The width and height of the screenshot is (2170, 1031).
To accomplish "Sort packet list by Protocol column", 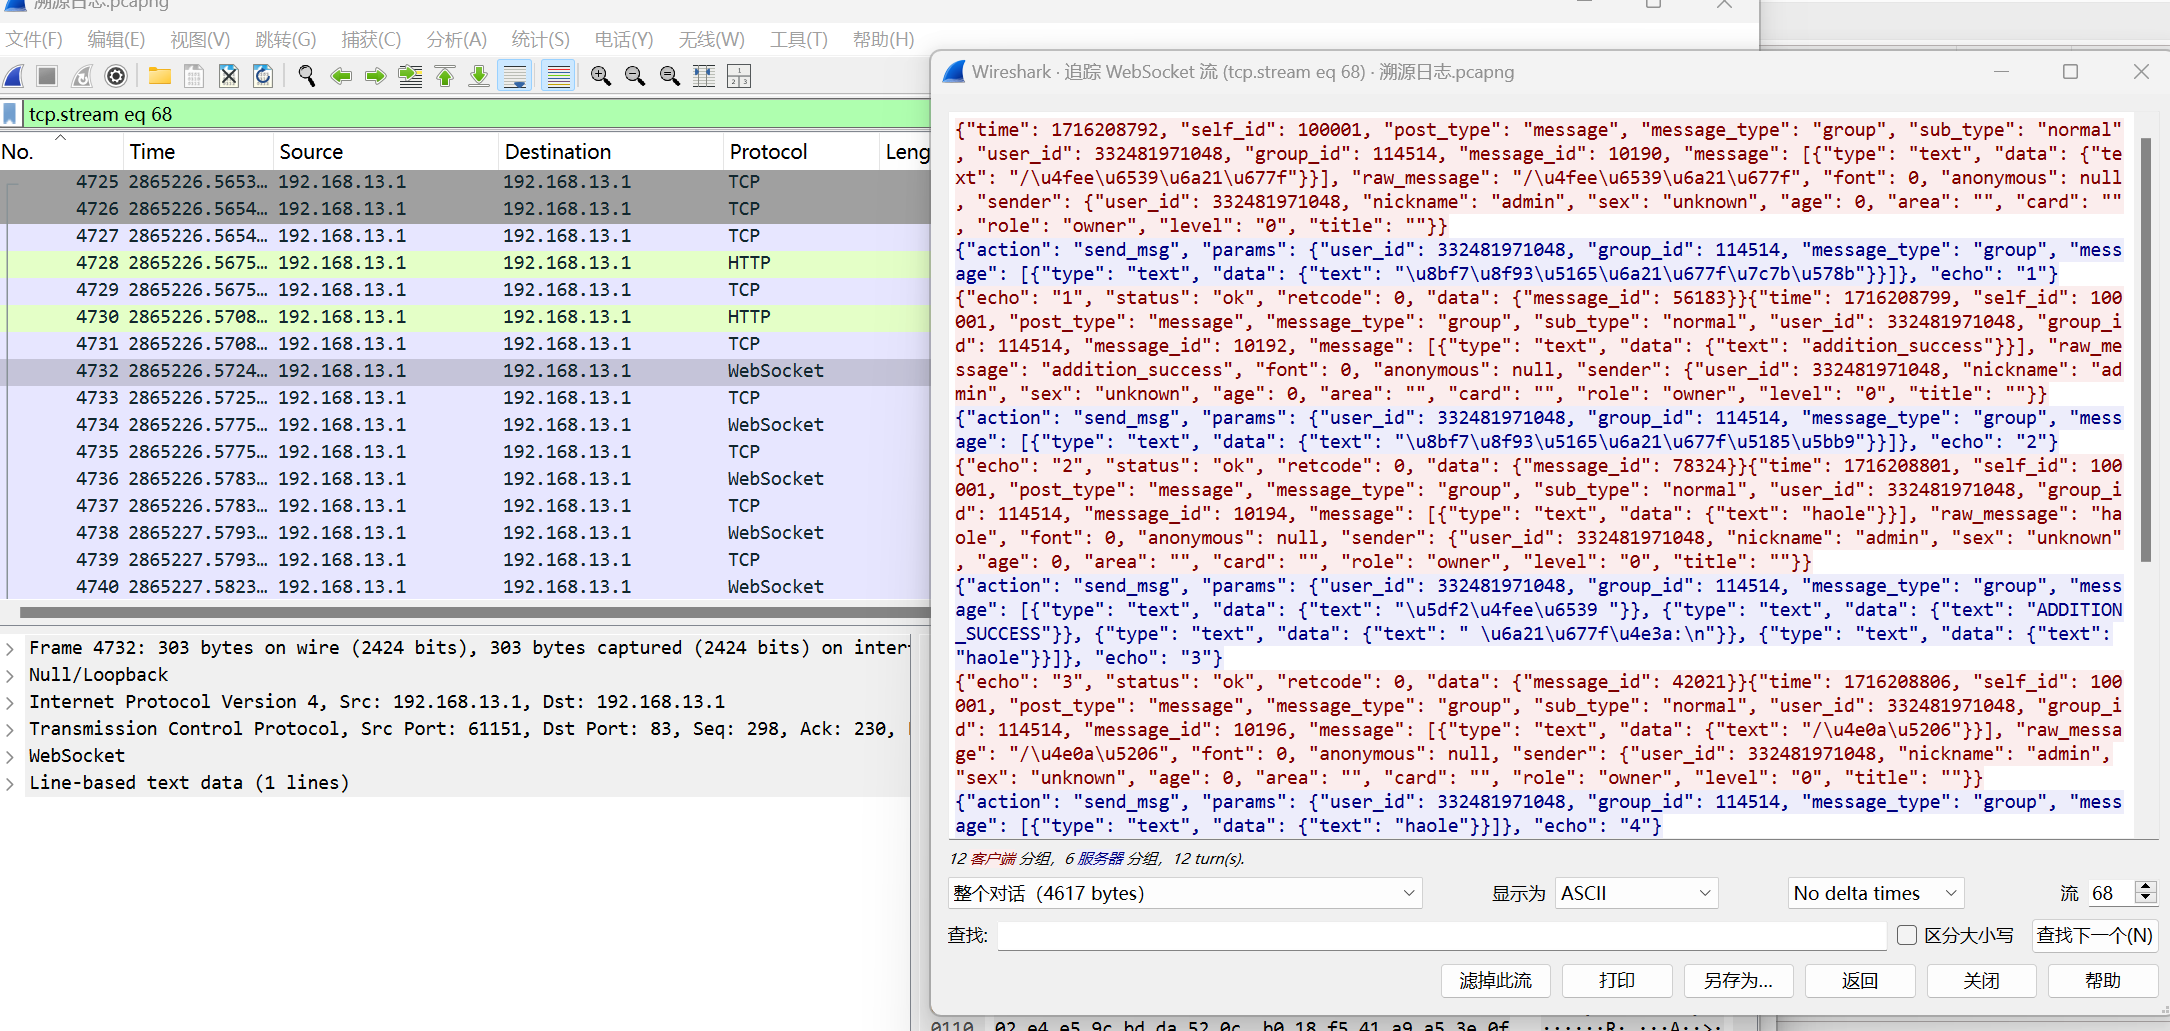I will point(800,152).
